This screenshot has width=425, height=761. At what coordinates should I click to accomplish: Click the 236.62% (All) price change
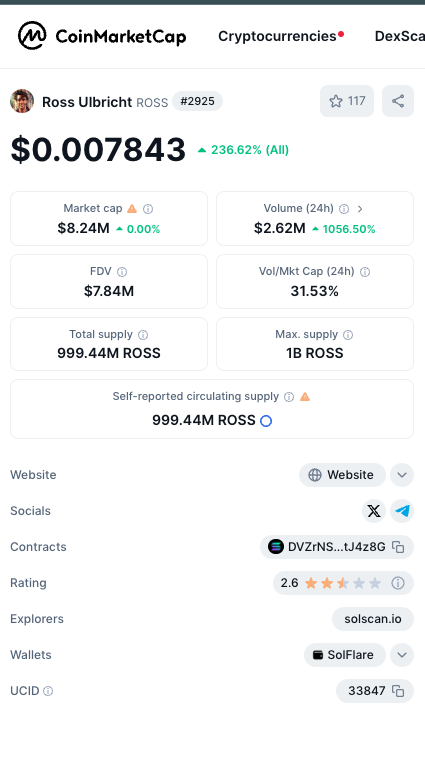pyautogui.click(x=243, y=150)
